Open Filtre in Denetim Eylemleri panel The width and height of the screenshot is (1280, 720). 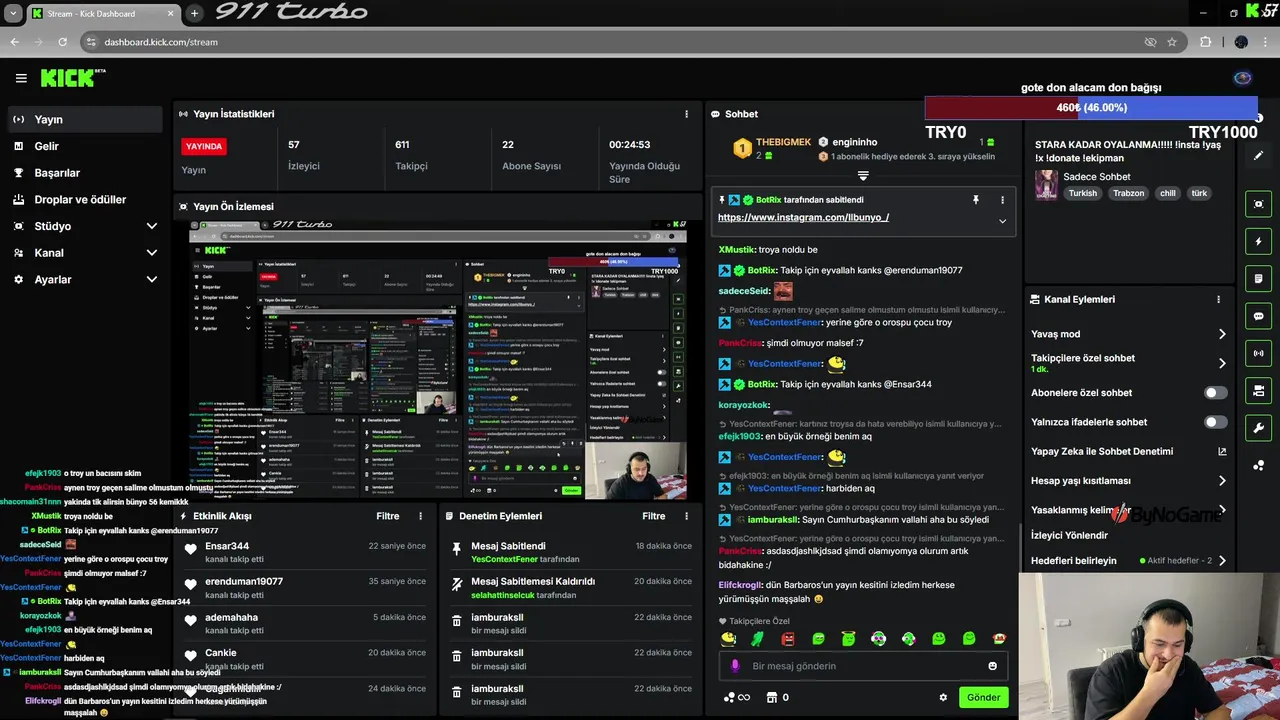pos(653,516)
